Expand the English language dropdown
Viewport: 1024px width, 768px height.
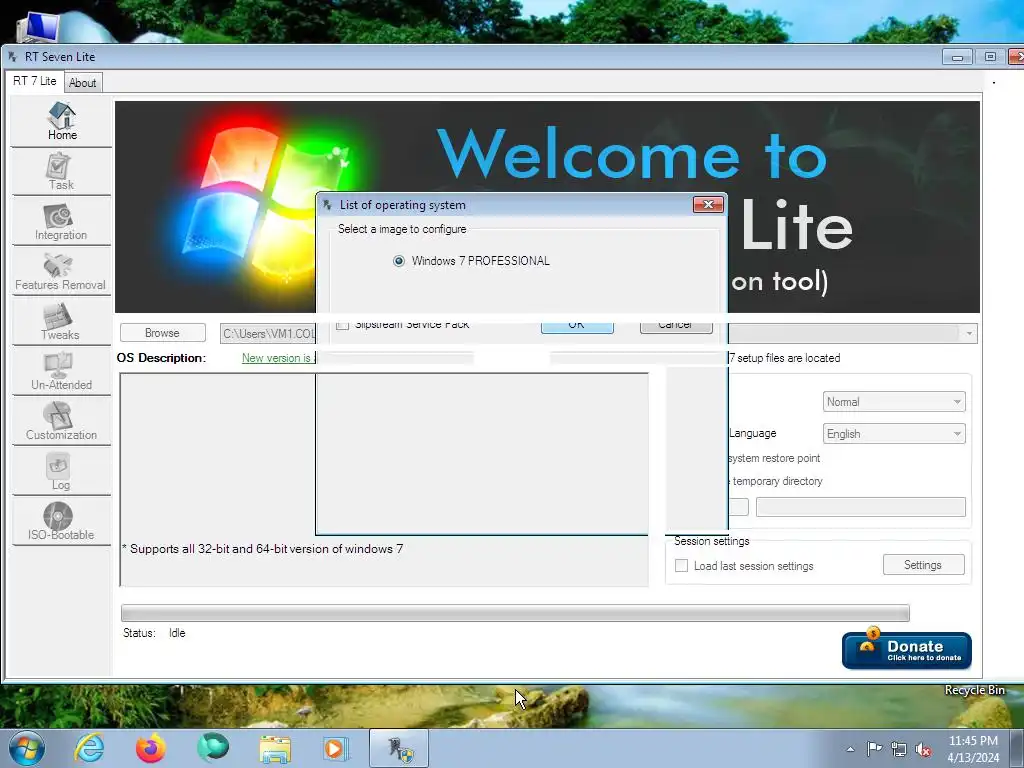pos(894,434)
